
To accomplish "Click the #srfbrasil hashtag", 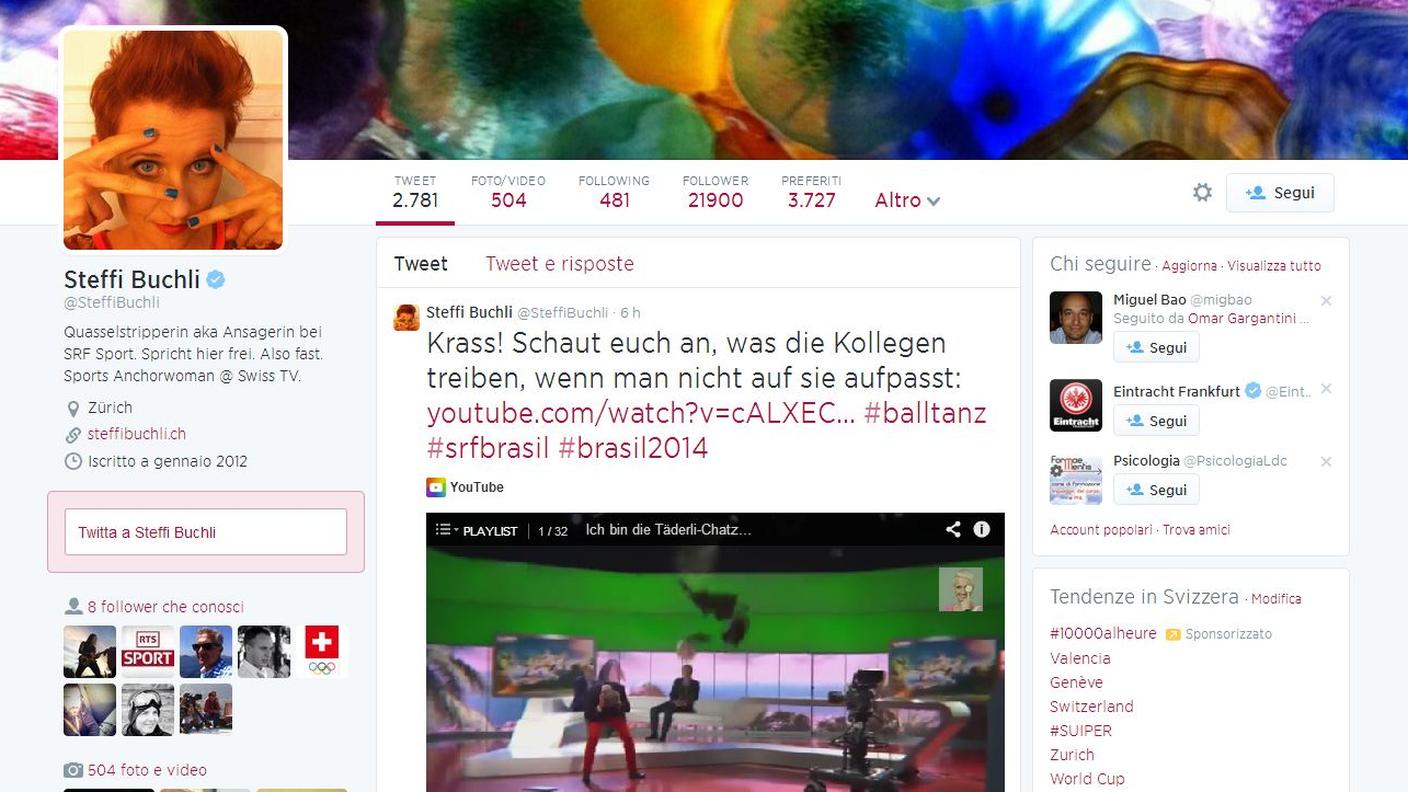I will click(488, 447).
